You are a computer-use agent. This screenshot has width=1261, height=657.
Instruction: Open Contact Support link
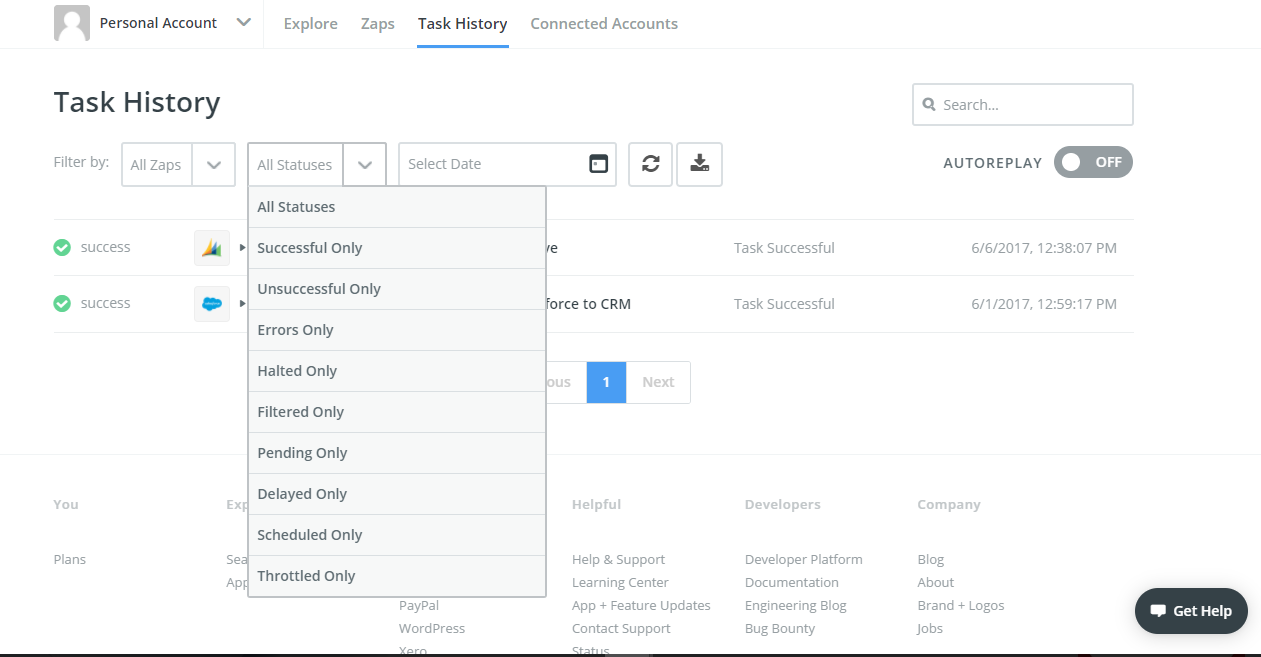pyautogui.click(x=621, y=628)
